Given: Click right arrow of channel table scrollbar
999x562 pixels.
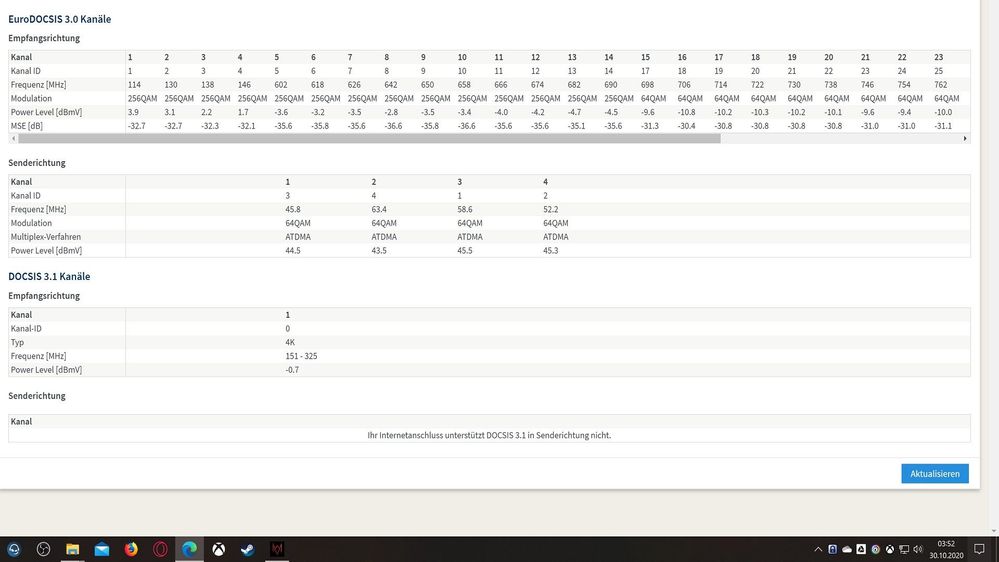Looking at the screenshot, I should click(x=965, y=138).
